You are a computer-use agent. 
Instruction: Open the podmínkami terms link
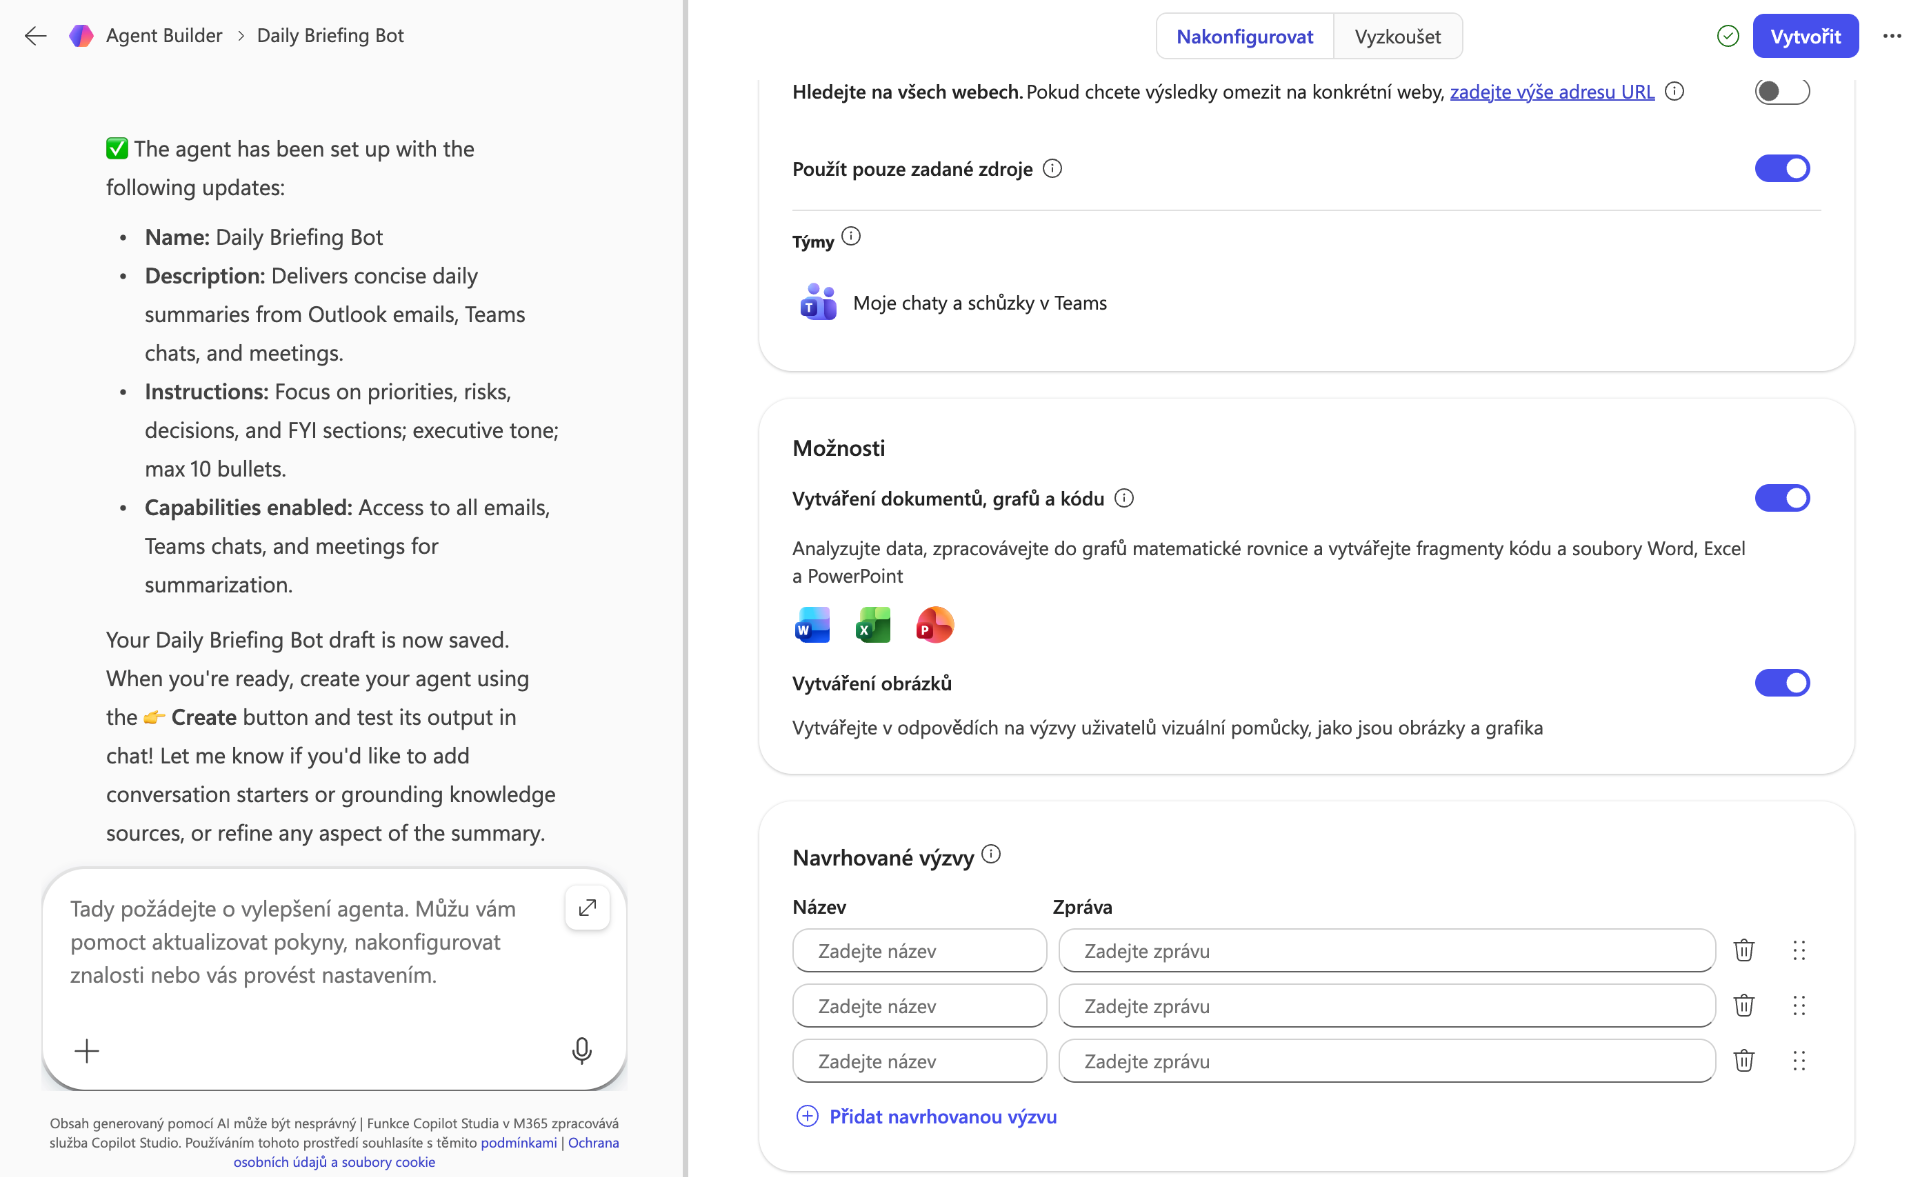click(x=519, y=1143)
